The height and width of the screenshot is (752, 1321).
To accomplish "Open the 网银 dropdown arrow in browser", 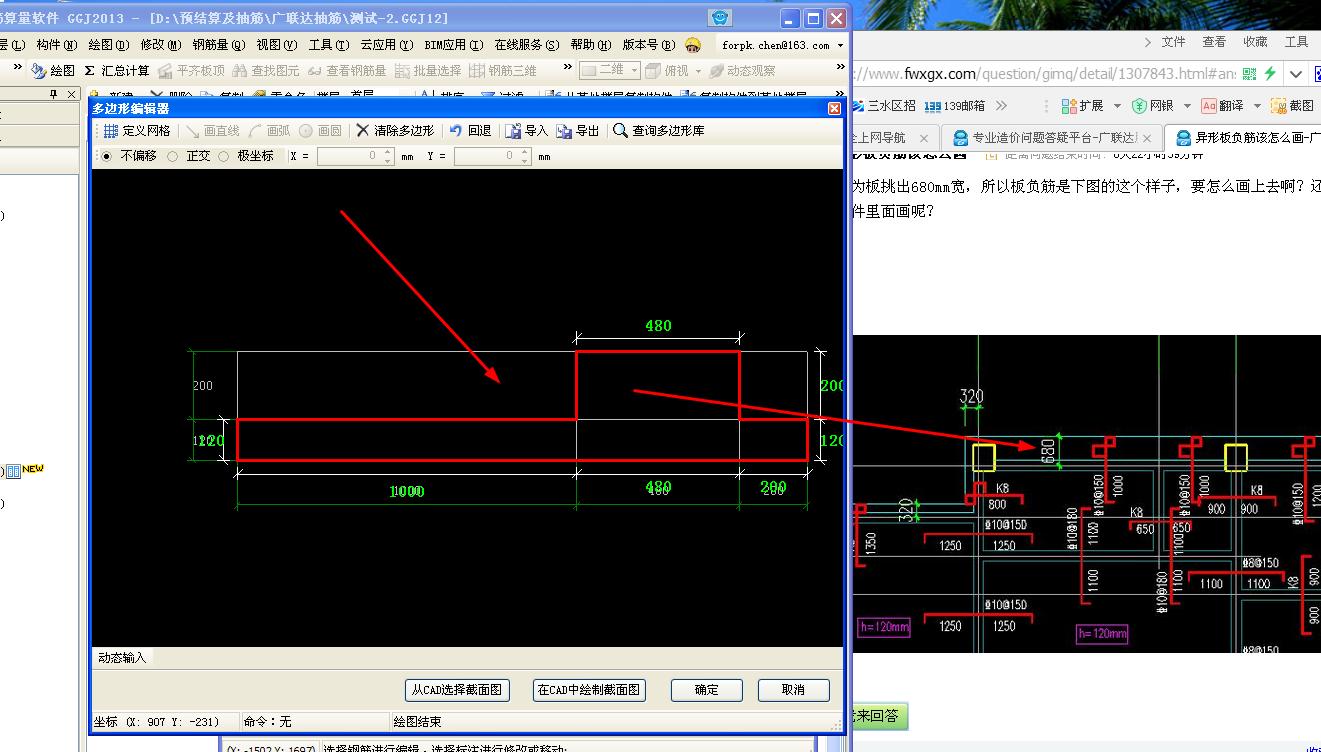I will [1186, 105].
